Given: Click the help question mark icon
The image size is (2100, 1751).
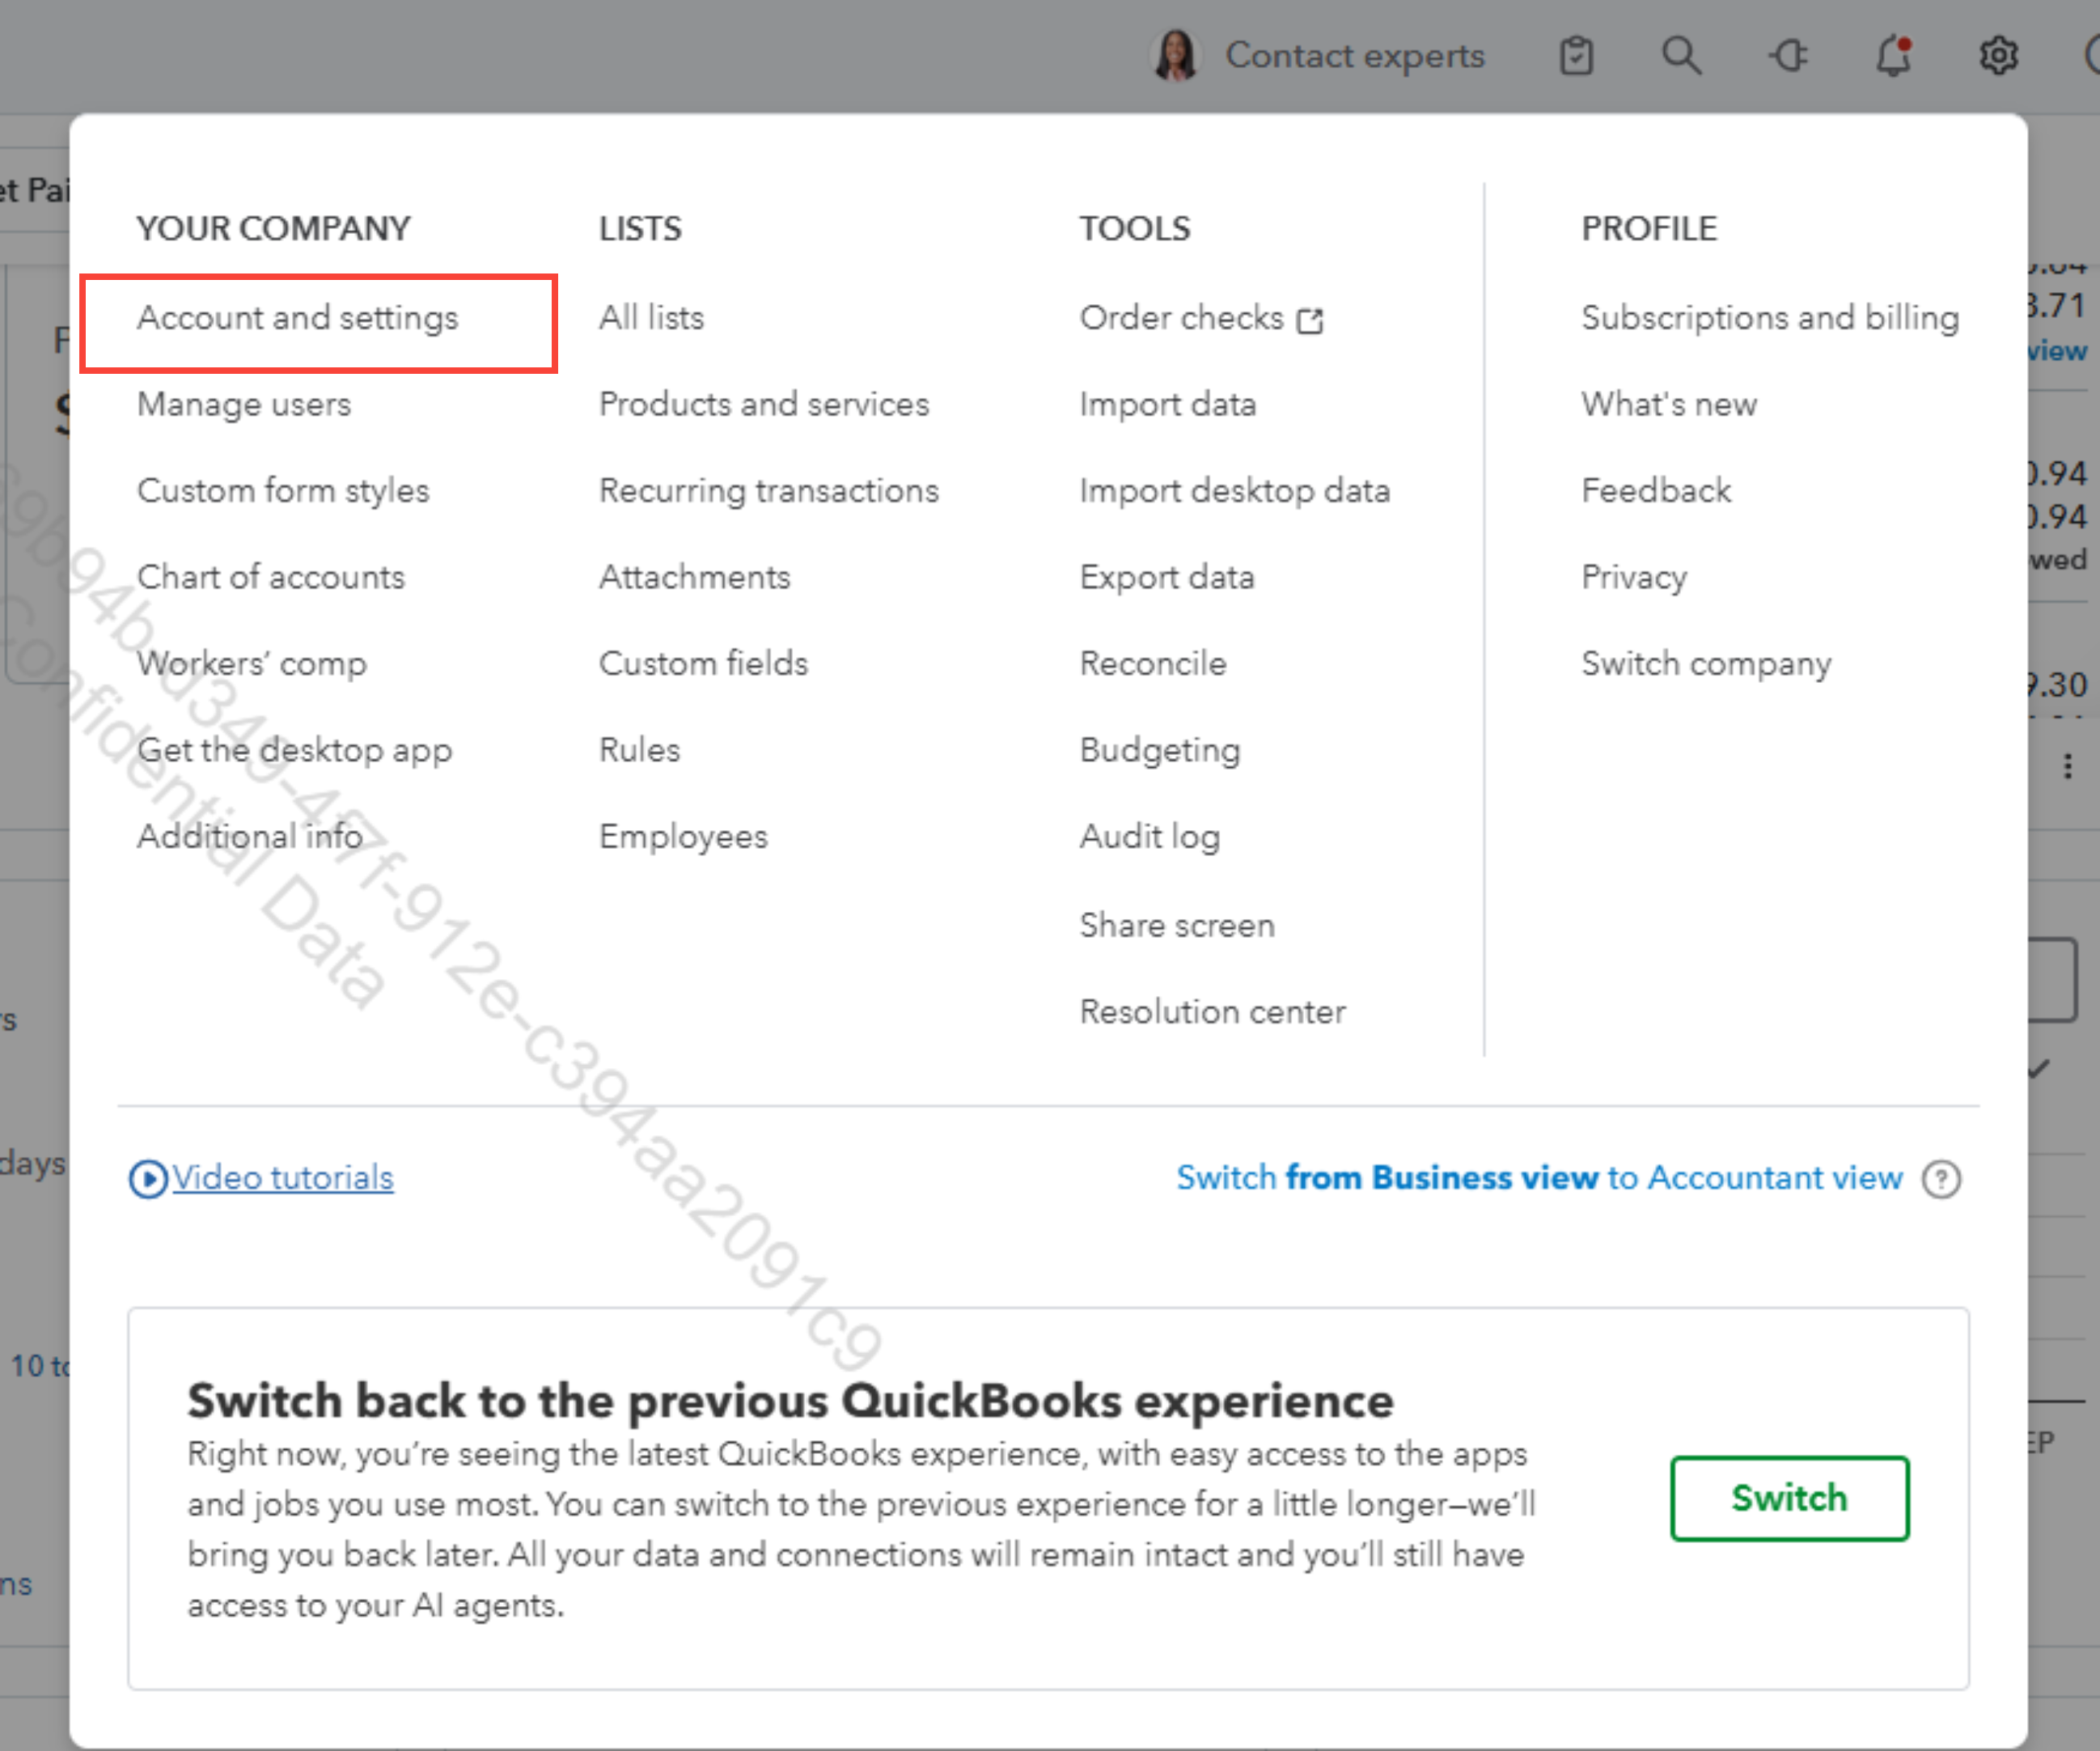Looking at the screenshot, I should tap(1941, 1179).
